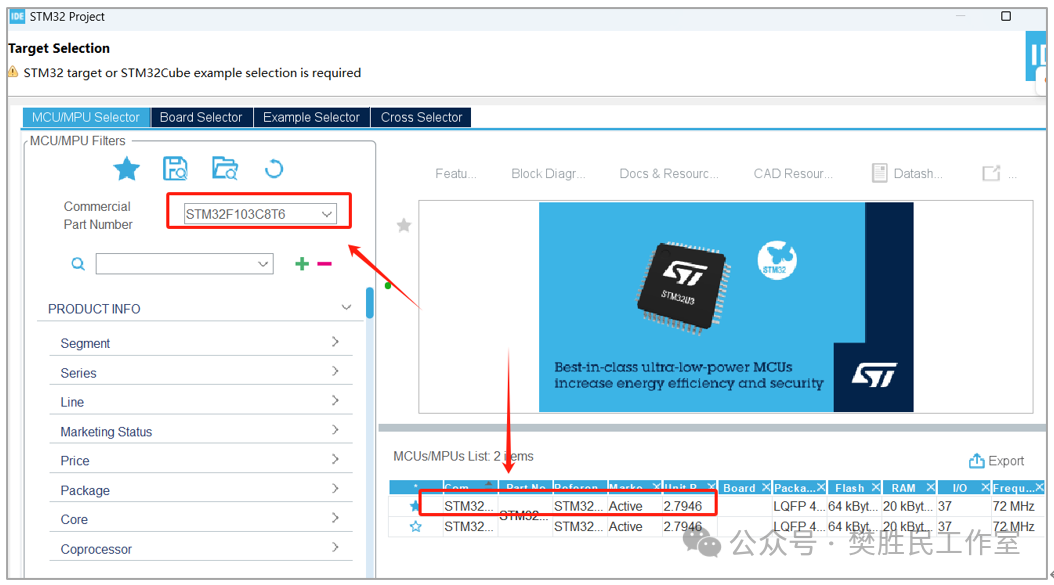Click the STM32 IDE icon in the title bar
Screen dimensions: 1054x585
[17, 16]
